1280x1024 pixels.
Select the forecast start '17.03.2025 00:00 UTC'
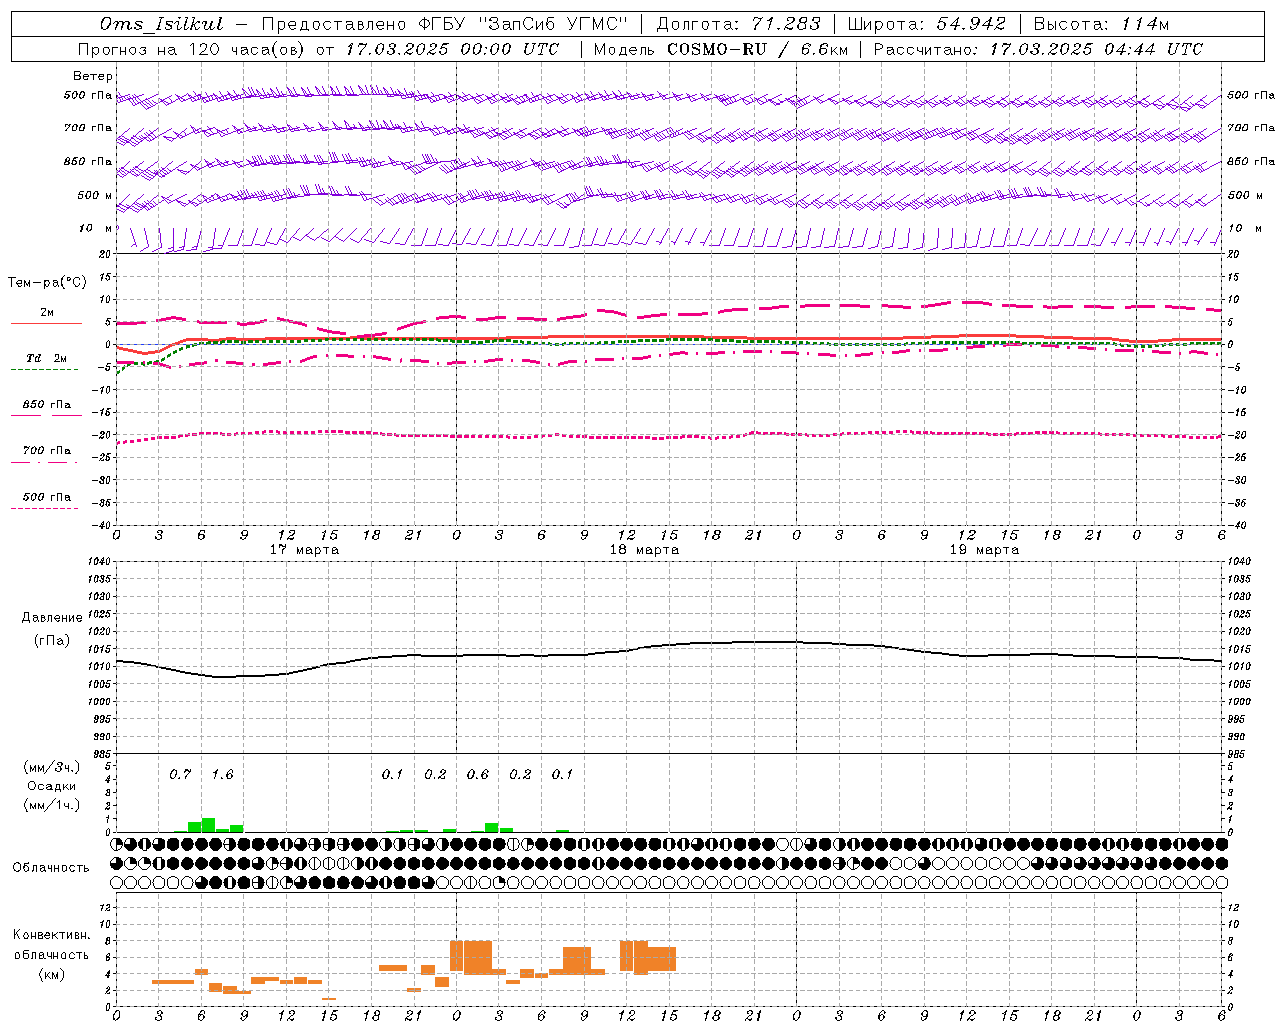[452, 49]
